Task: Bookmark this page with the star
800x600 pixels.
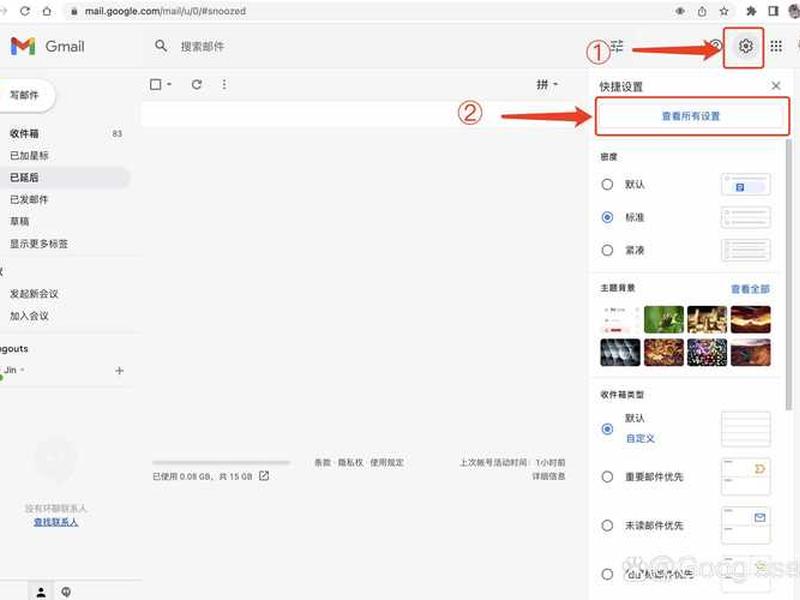Action: tap(723, 11)
